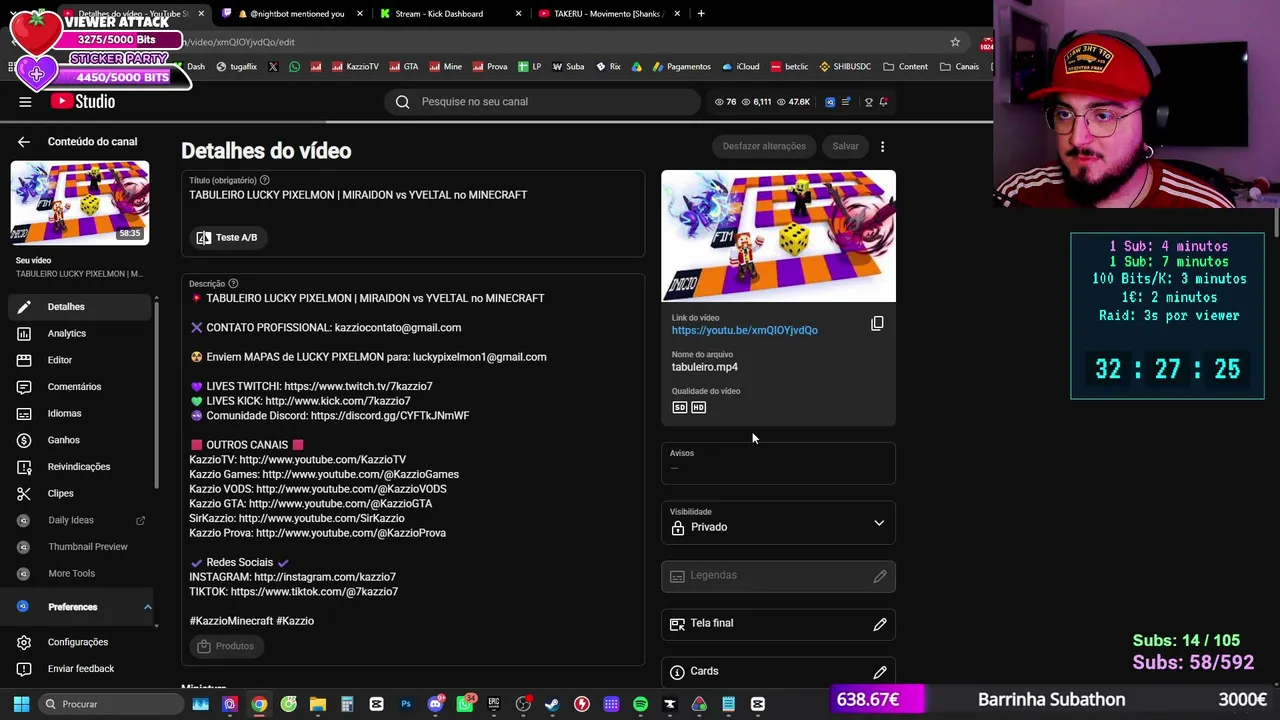This screenshot has width=1280, height=720.
Task: Open the Canais bookmarks folder
Action: pyautogui.click(x=960, y=67)
